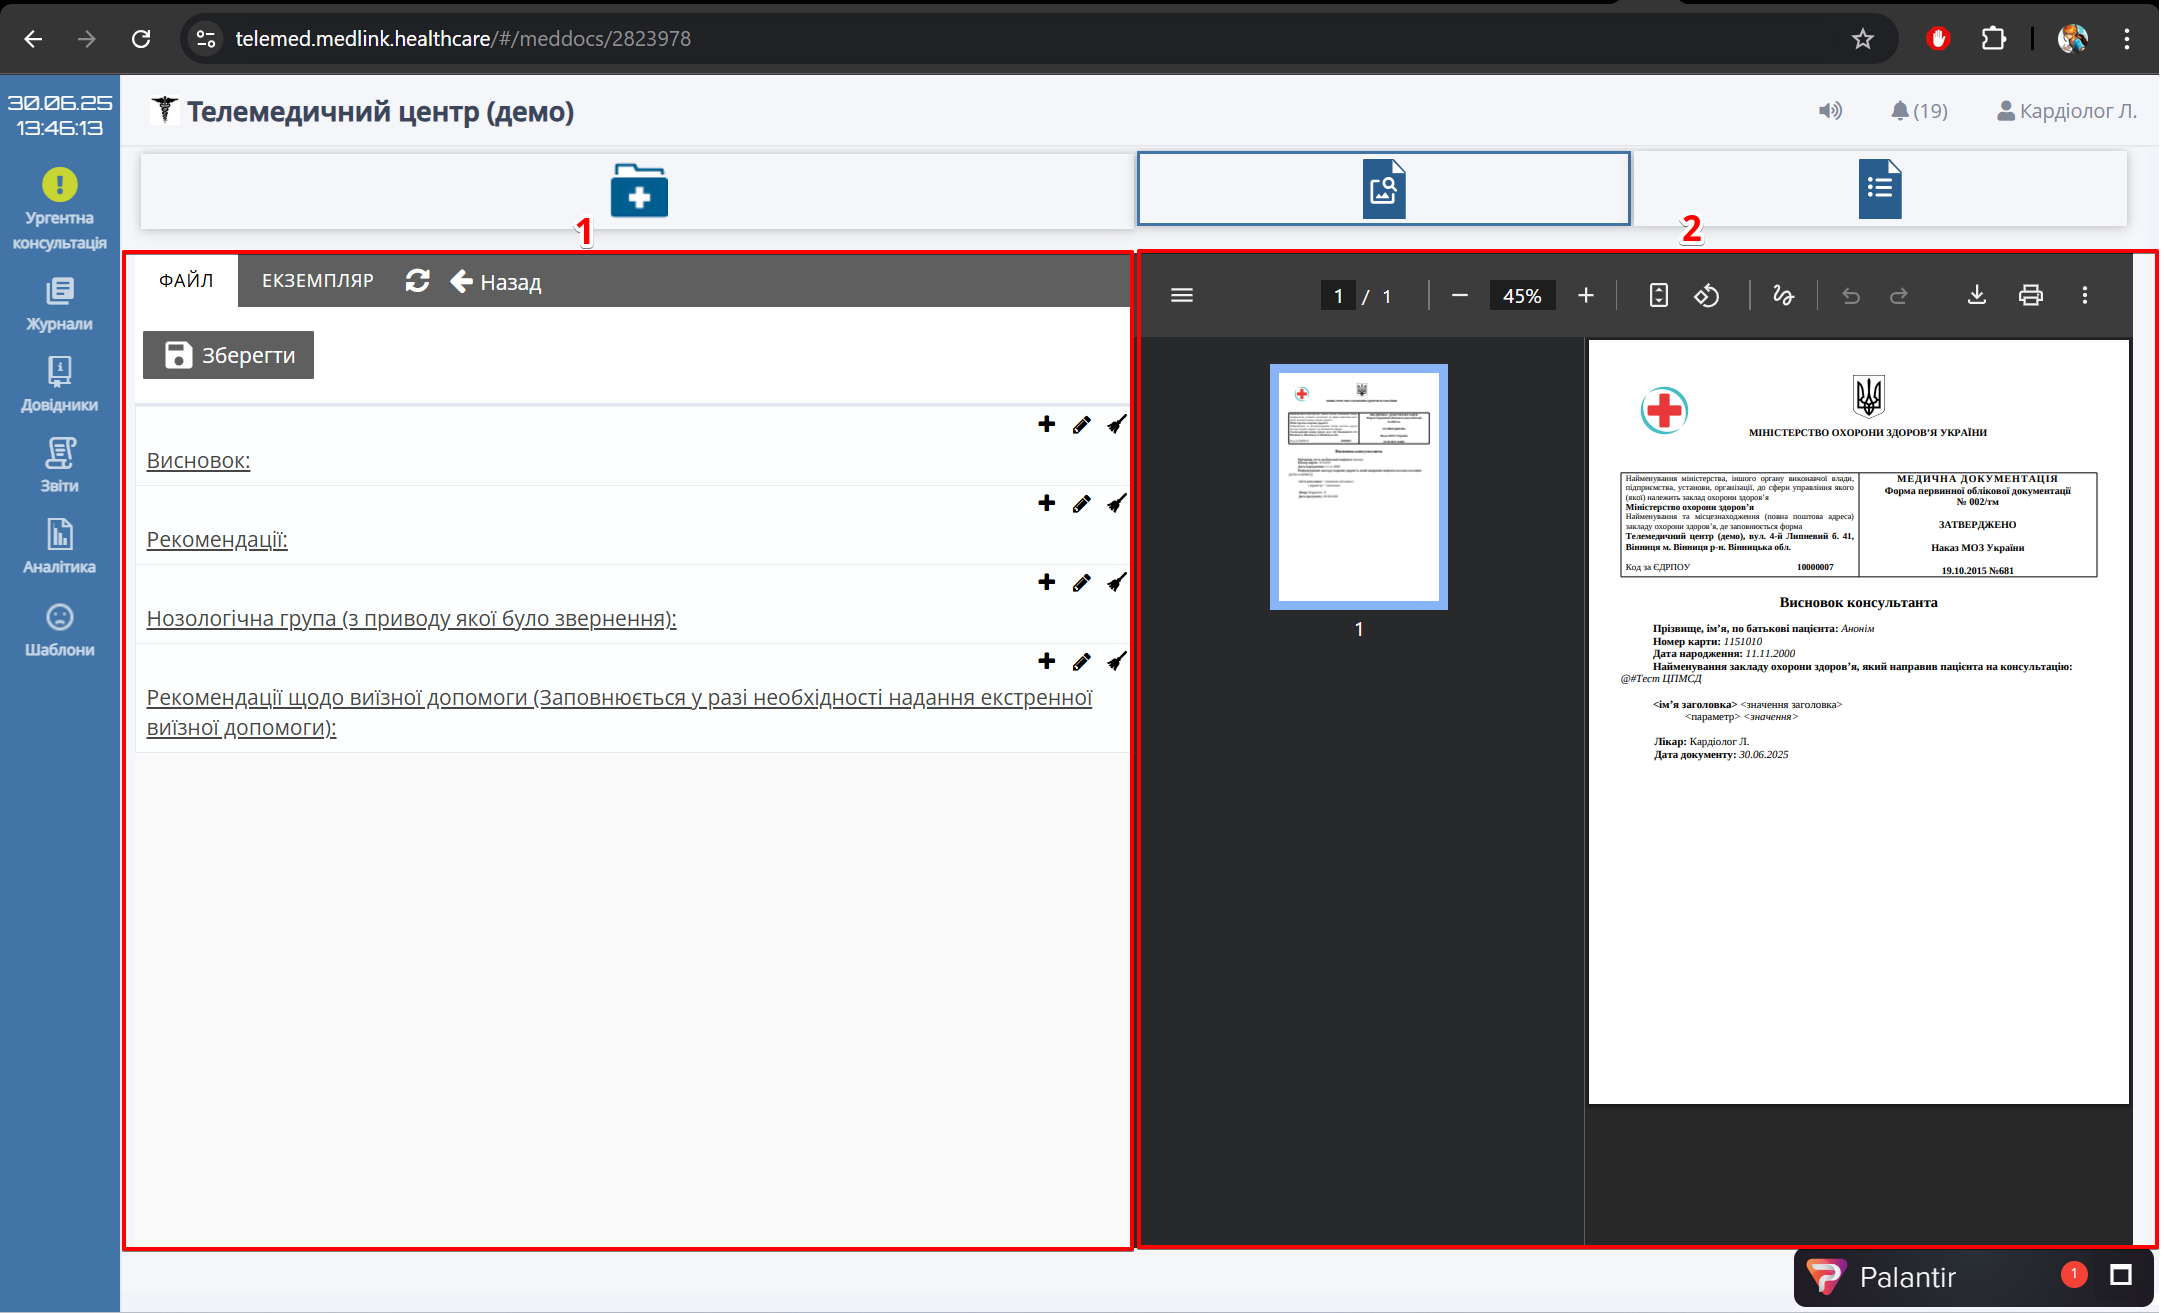Rotate PDF counterclockwise
Viewport: 2164px width, 1313px height.
(x=1706, y=296)
